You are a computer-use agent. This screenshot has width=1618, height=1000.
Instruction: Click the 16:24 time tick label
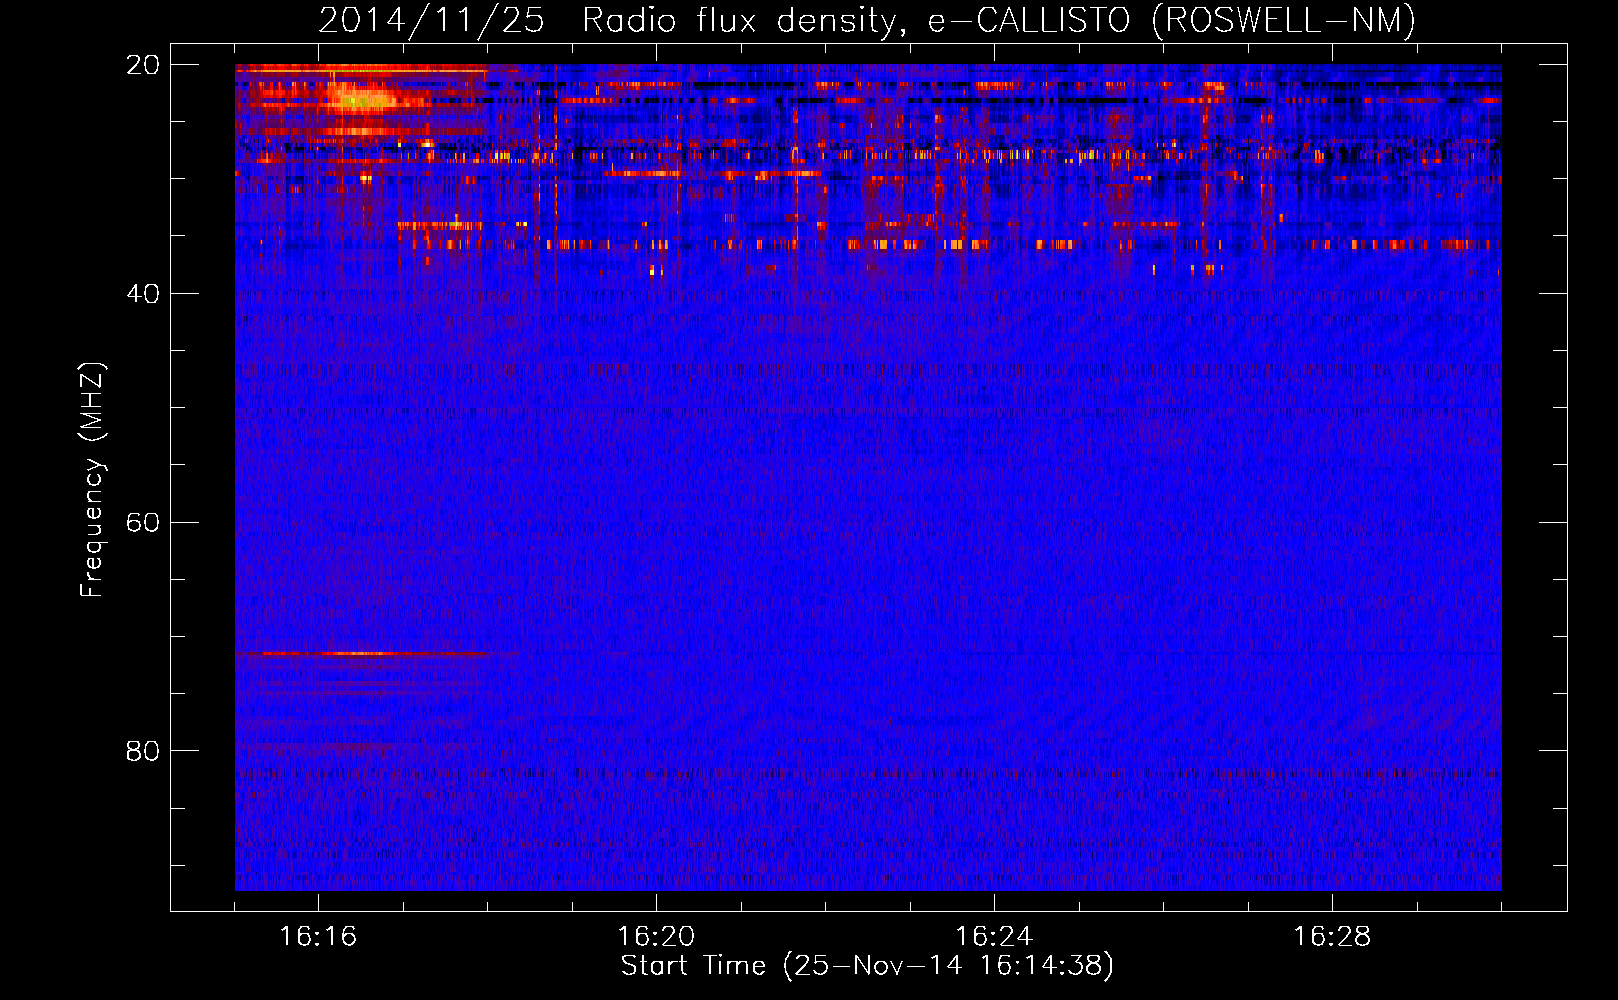(994, 937)
